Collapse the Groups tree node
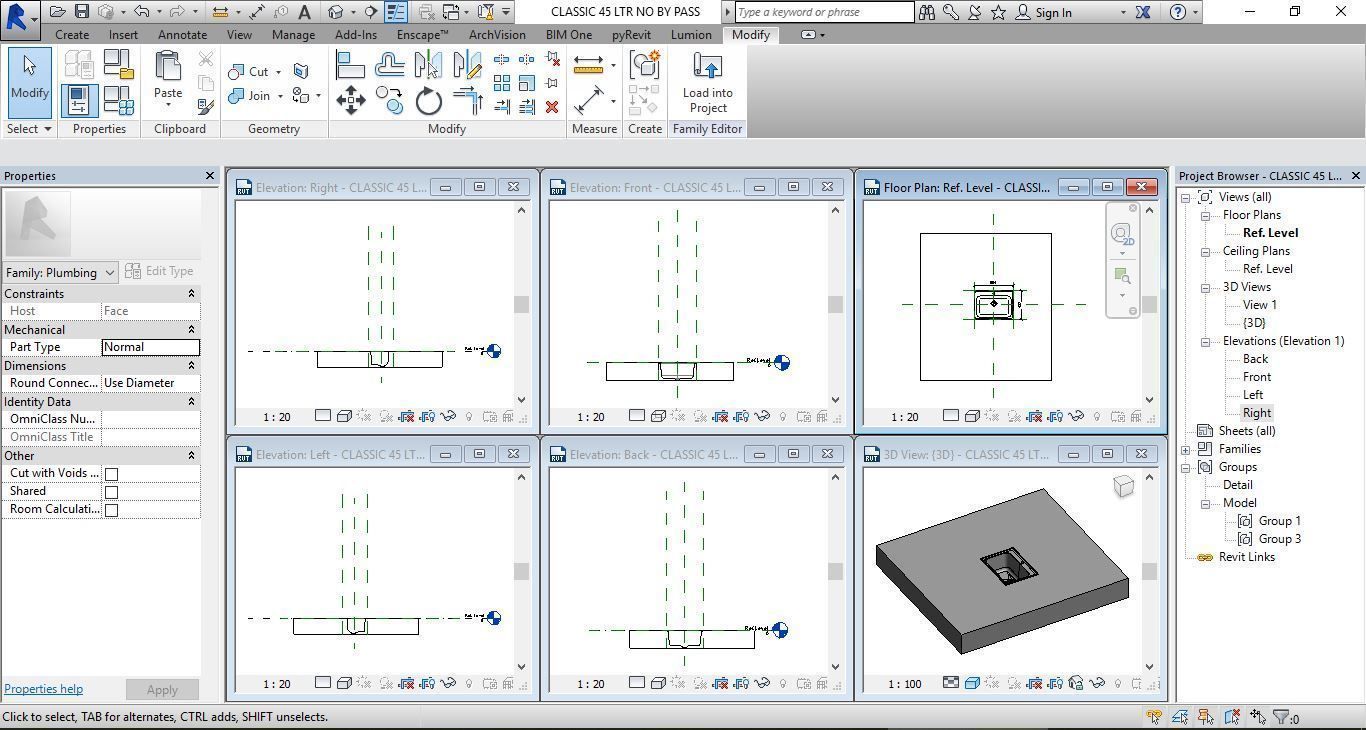 [x=1186, y=467]
